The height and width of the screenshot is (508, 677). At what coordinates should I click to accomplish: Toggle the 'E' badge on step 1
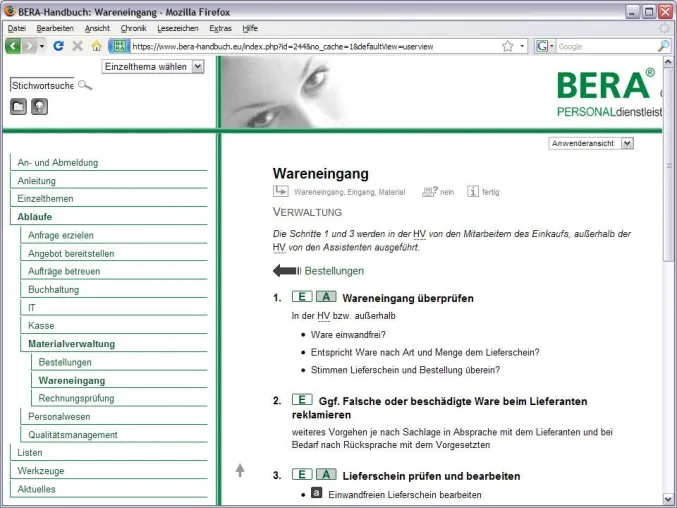tap(302, 297)
